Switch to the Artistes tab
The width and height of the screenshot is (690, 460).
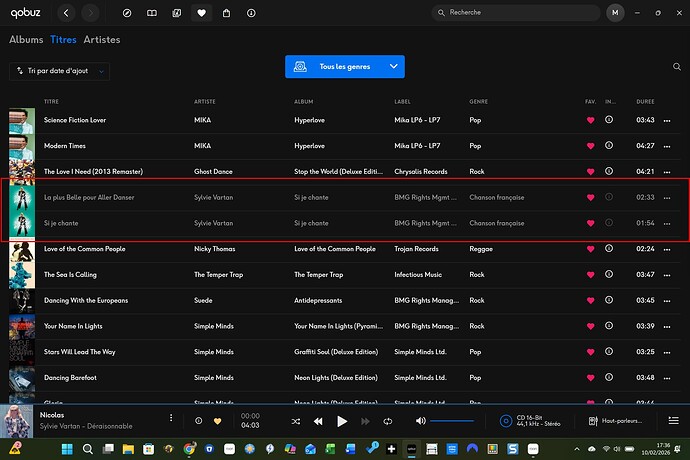click(x=102, y=40)
